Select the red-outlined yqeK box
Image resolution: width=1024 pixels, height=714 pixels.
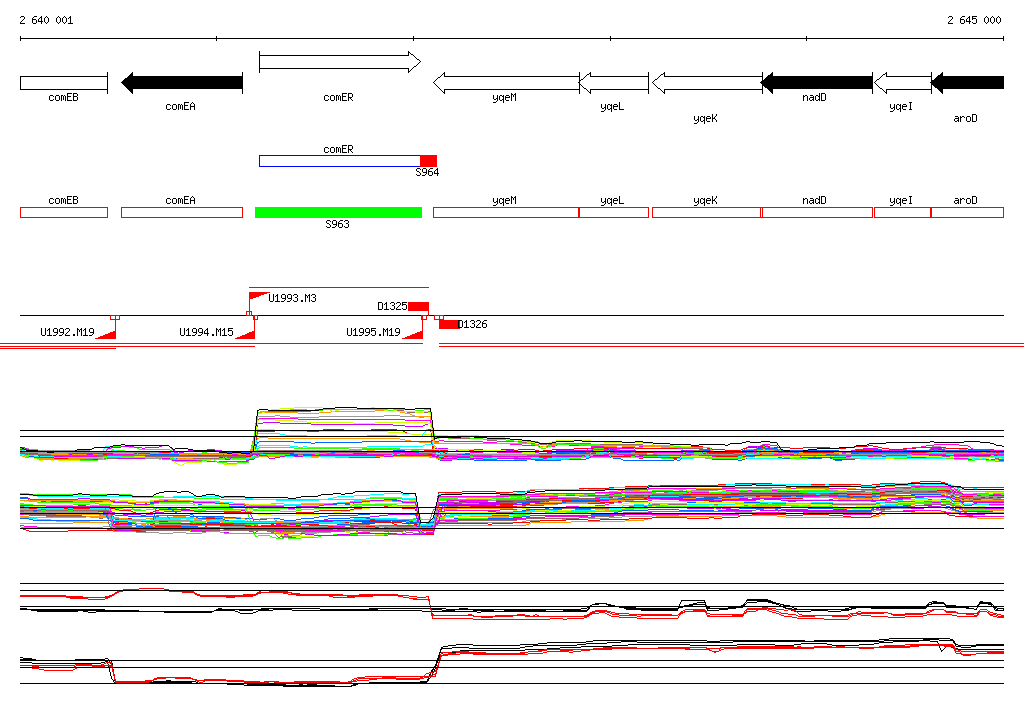tap(707, 212)
